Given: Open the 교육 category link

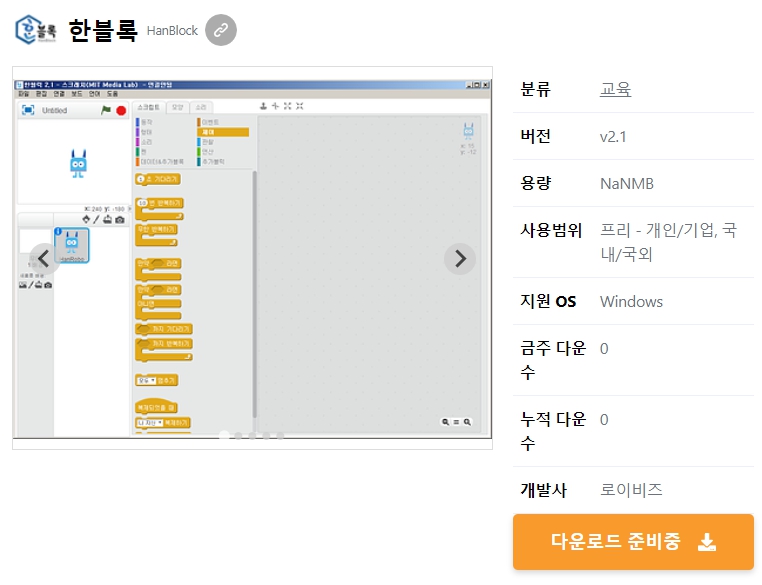Looking at the screenshot, I should point(615,89).
